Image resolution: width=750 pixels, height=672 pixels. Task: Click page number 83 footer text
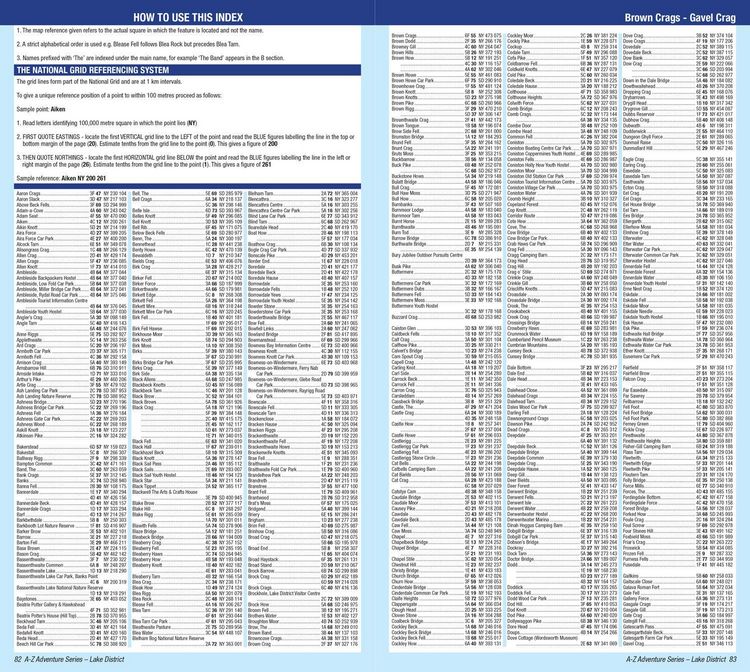(681, 659)
